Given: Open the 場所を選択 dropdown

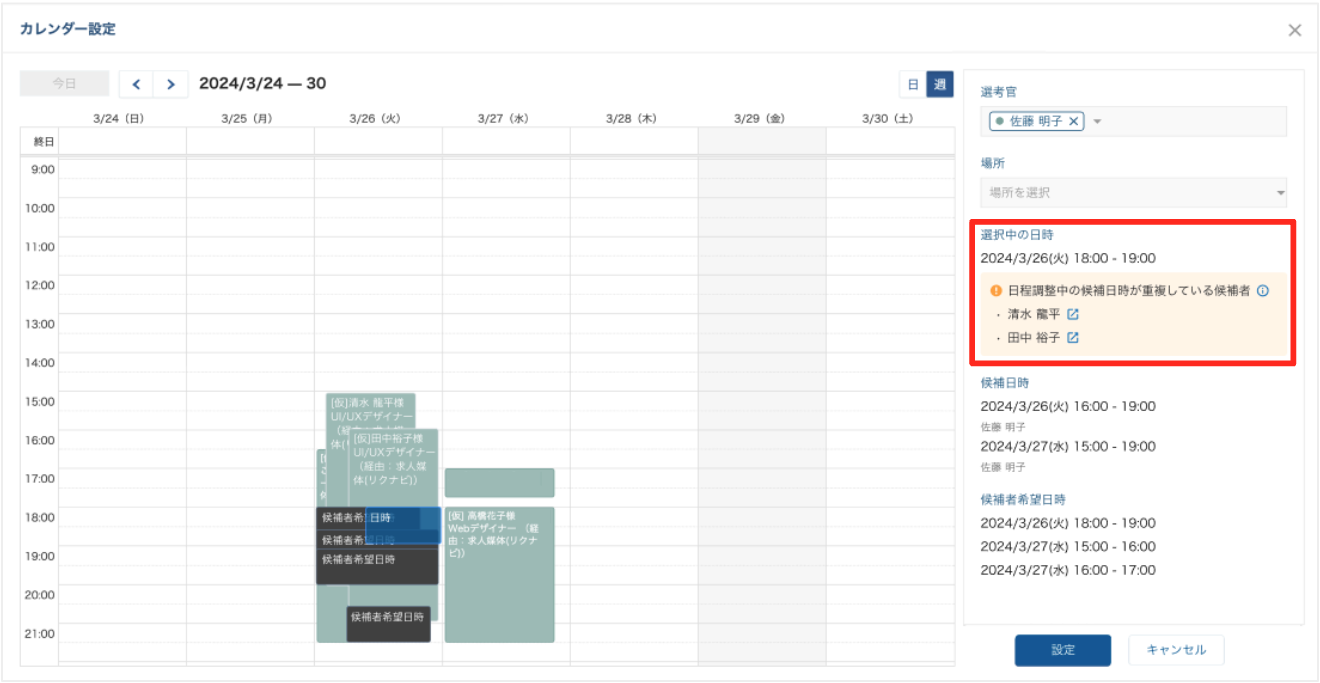Looking at the screenshot, I should tap(1133, 192).
